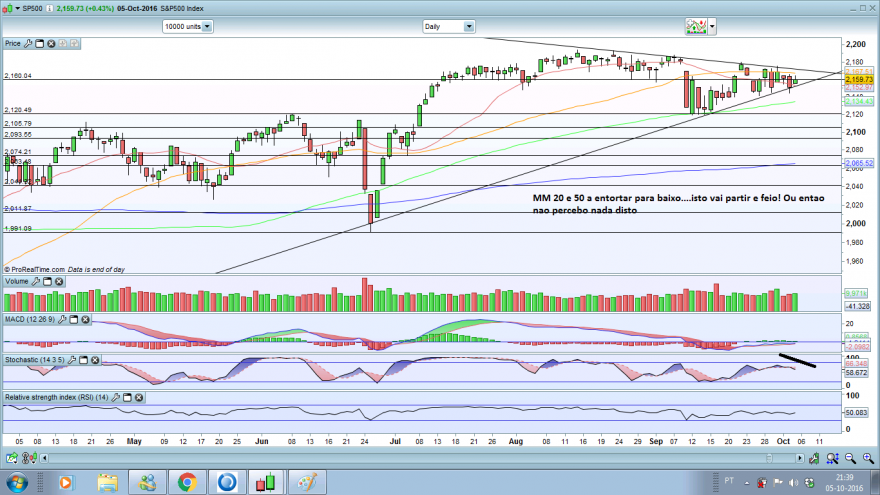Zoom out the chart with the minus magnifier
Screen dimensions: 880x495
pos(850,459)
